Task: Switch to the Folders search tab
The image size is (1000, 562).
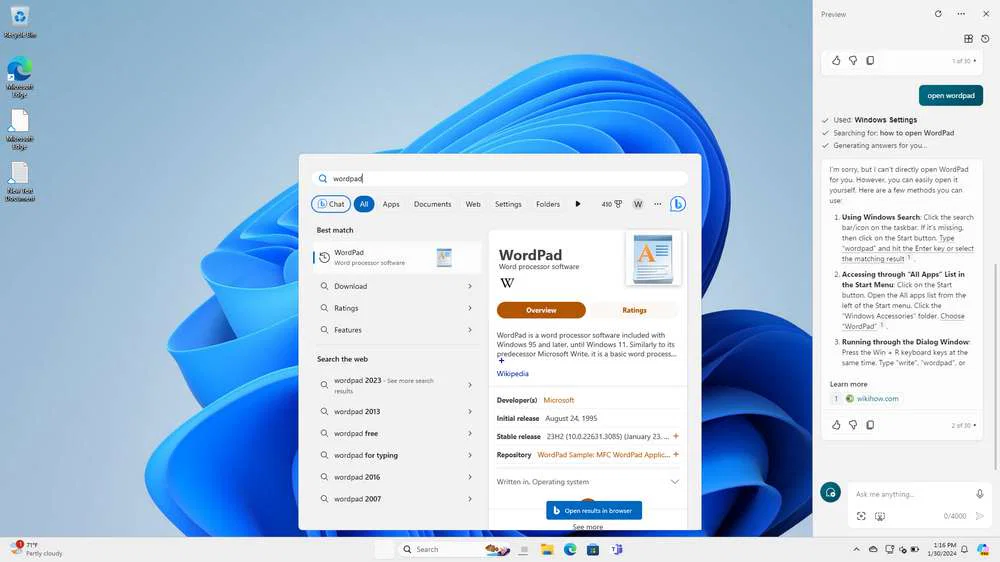Action: tap(548, 204)
